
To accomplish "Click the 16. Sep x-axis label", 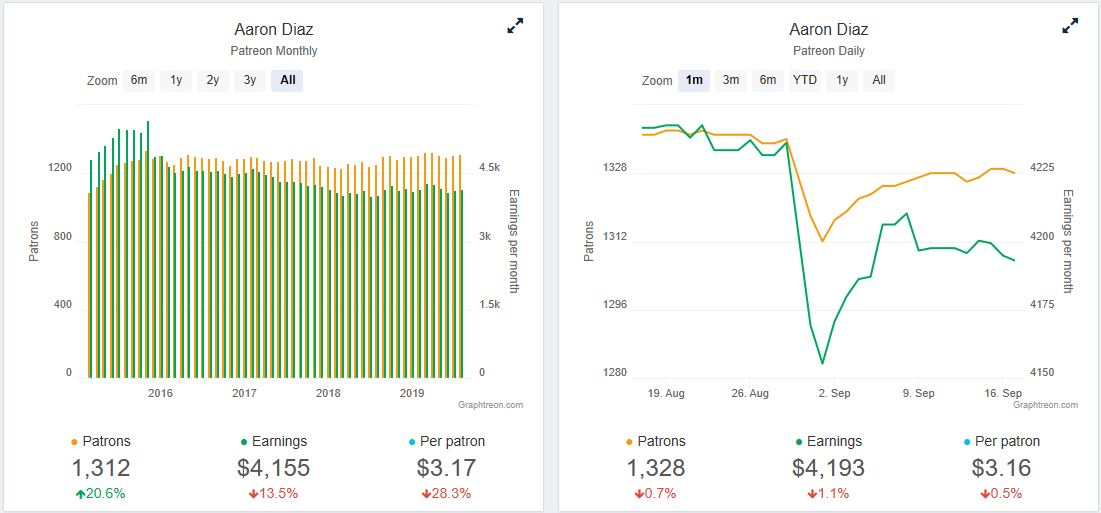I will [x=1003, y=394].
